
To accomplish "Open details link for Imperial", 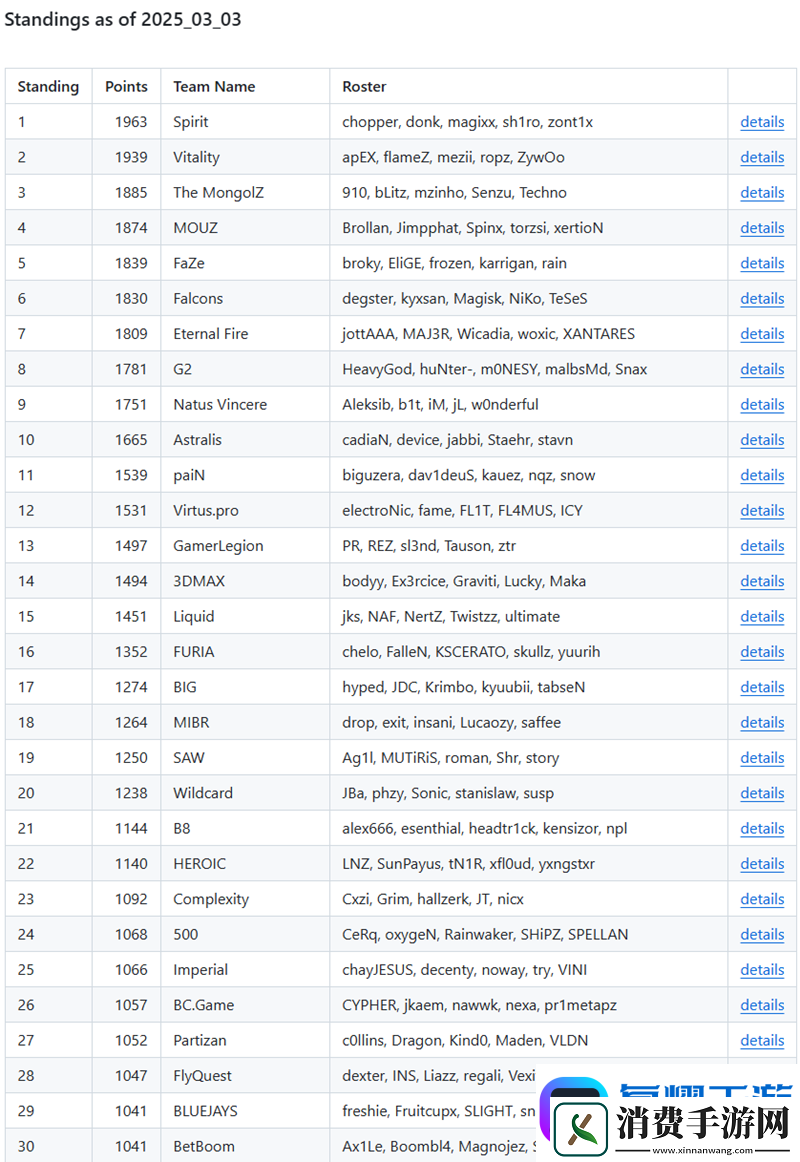I will pos(761,969).
